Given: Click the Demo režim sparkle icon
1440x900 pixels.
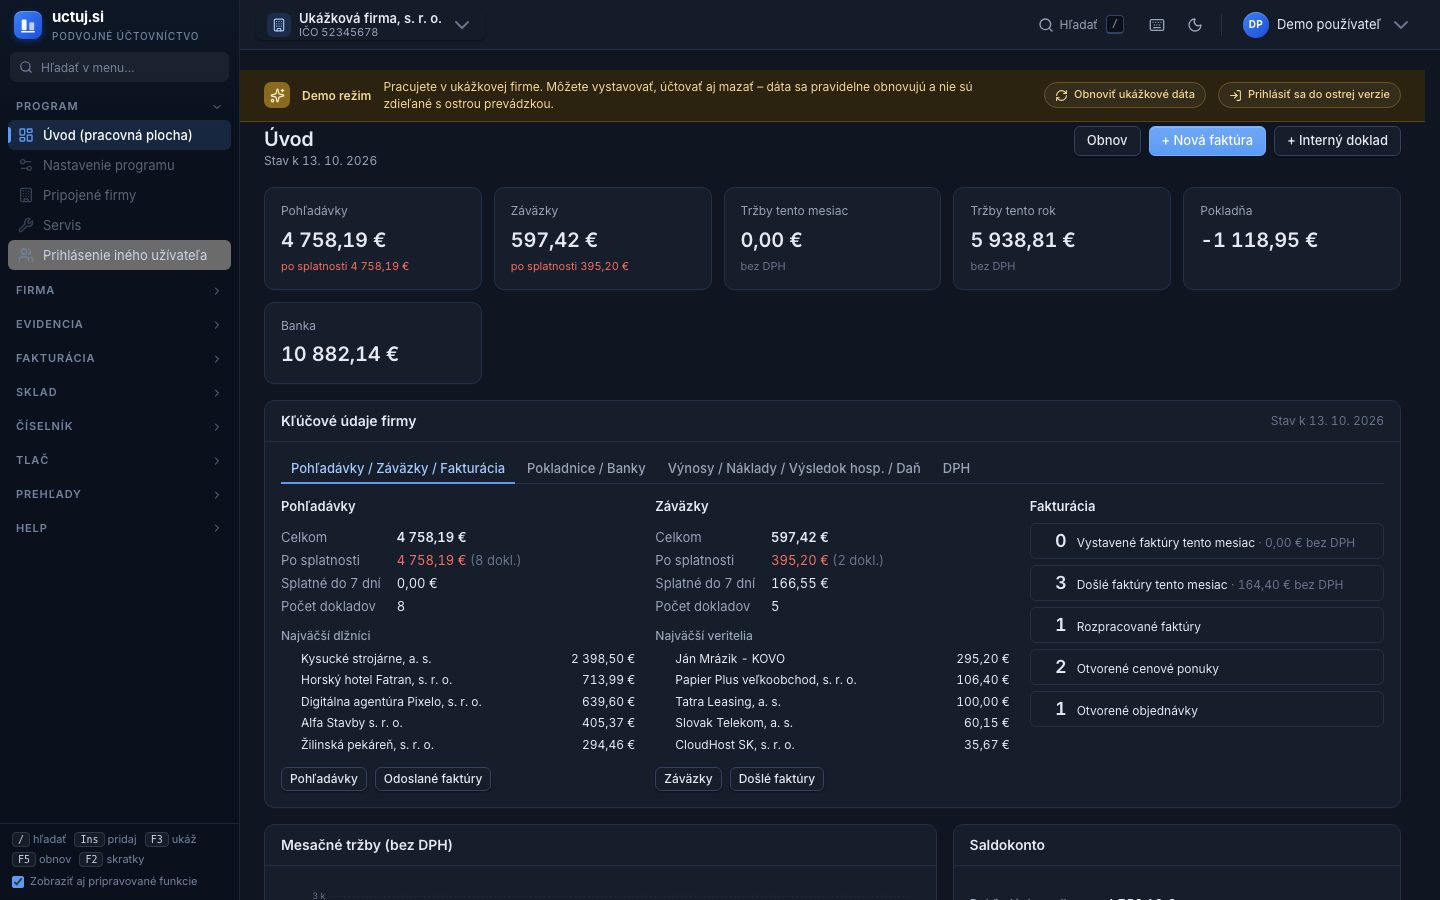Looking at the screenshot, I should click(277, 95).
